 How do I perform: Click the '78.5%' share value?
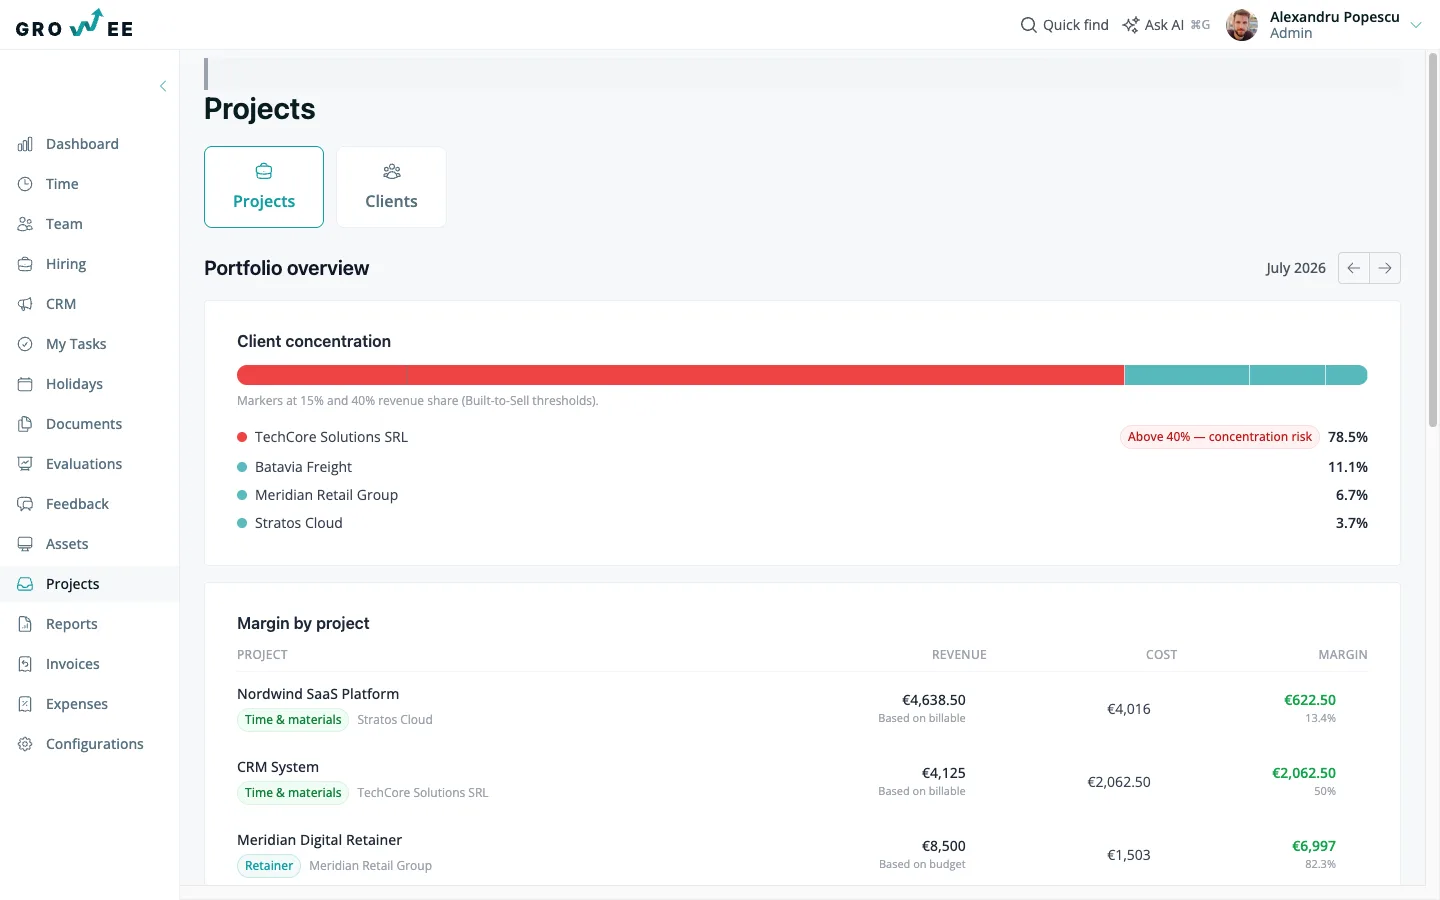click(1348, 437)
